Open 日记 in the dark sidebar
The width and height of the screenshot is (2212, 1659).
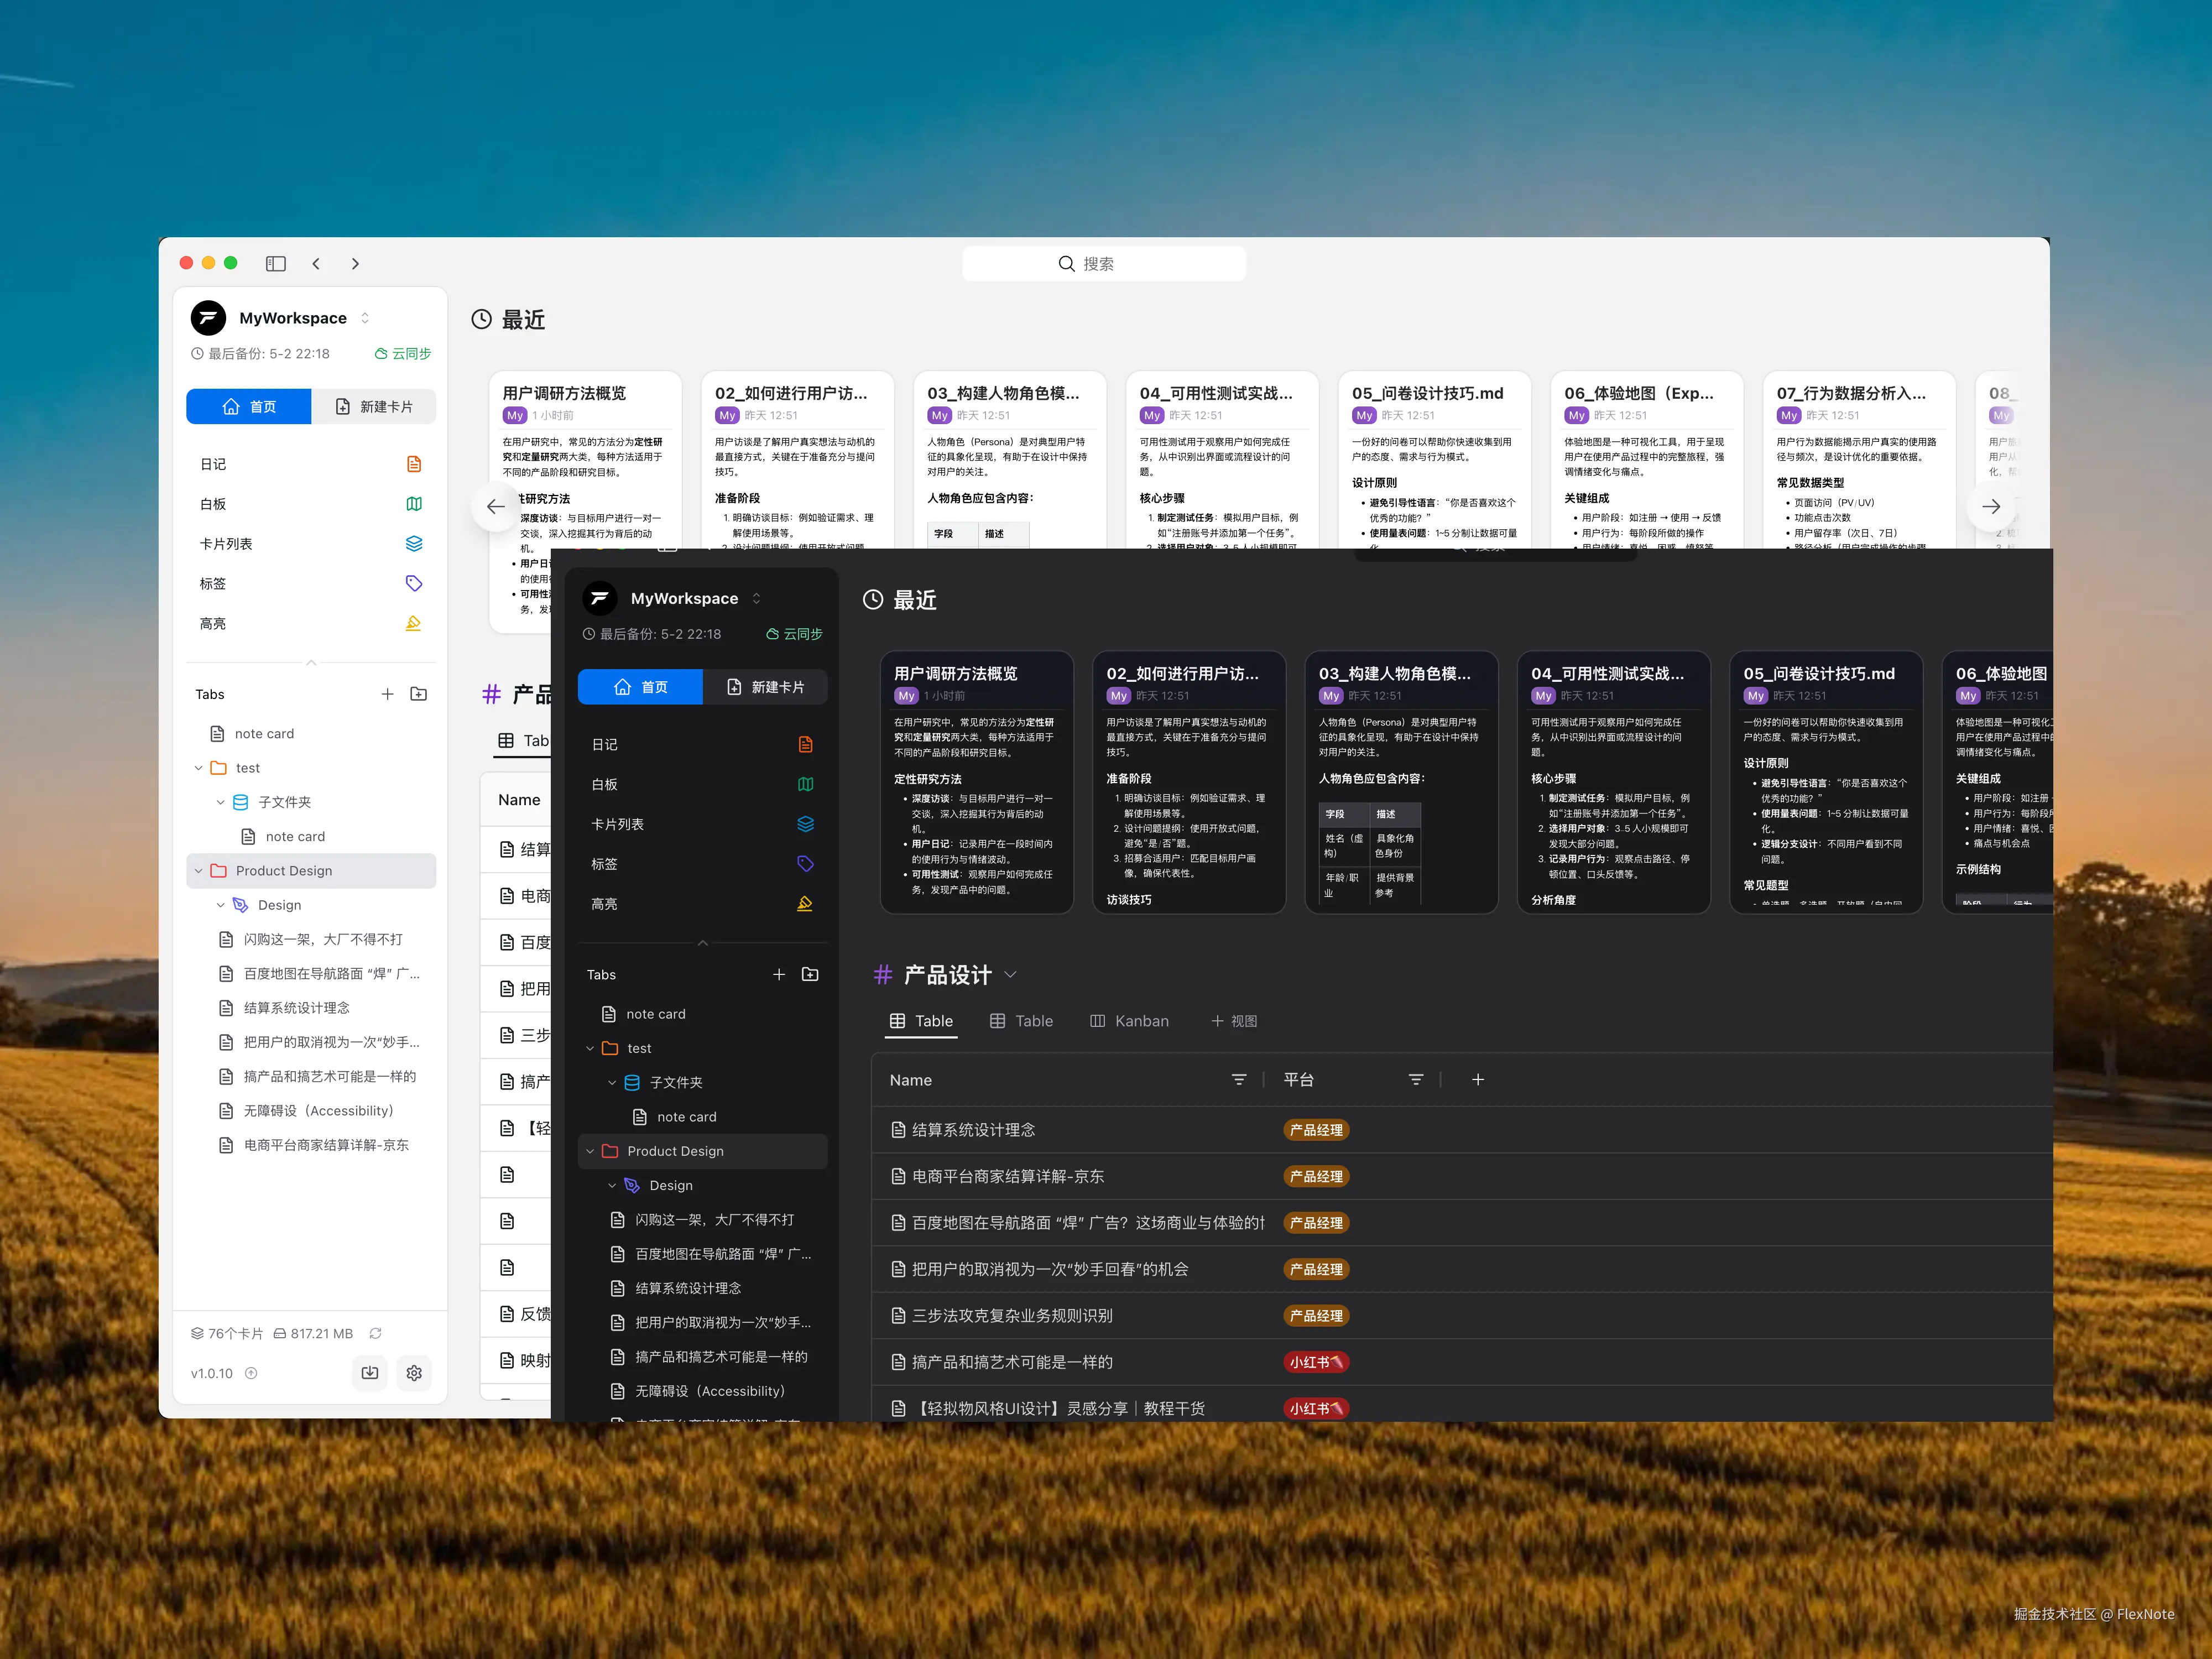pos(605,744)
